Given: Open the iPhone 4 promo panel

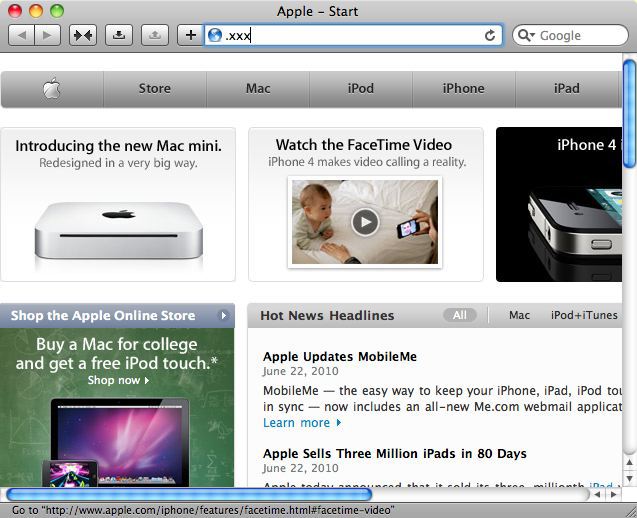Looking at the screenshot, I should (559, 204).
